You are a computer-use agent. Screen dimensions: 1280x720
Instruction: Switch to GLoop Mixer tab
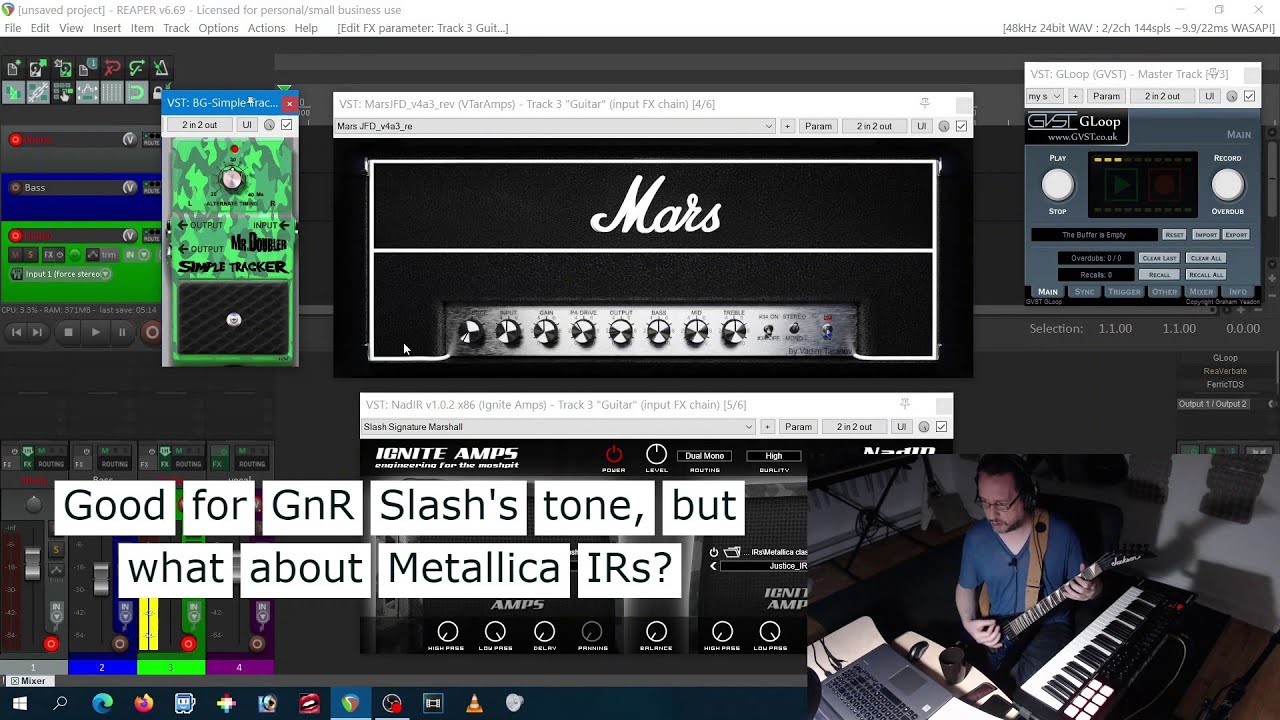pos(1201,292)
